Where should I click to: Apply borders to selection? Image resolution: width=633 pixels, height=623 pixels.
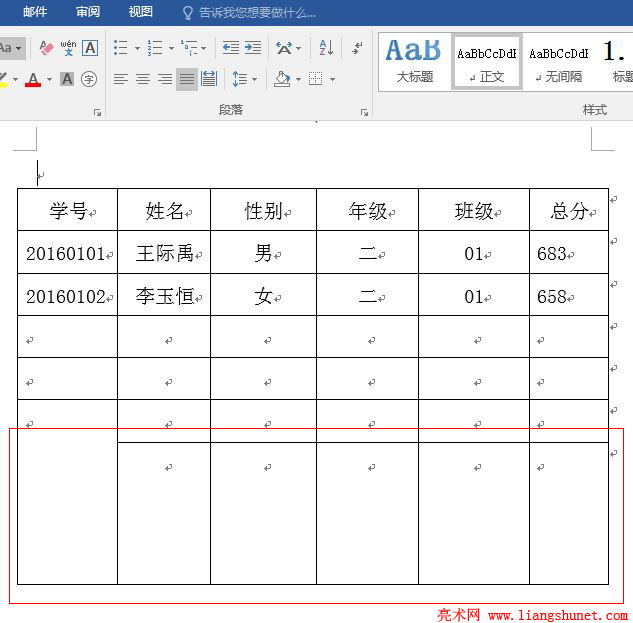(316, 79)
